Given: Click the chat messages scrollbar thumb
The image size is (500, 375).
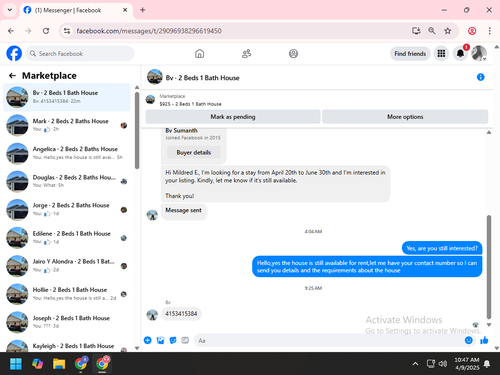Looking at the screenshot, I should point(489,267).
